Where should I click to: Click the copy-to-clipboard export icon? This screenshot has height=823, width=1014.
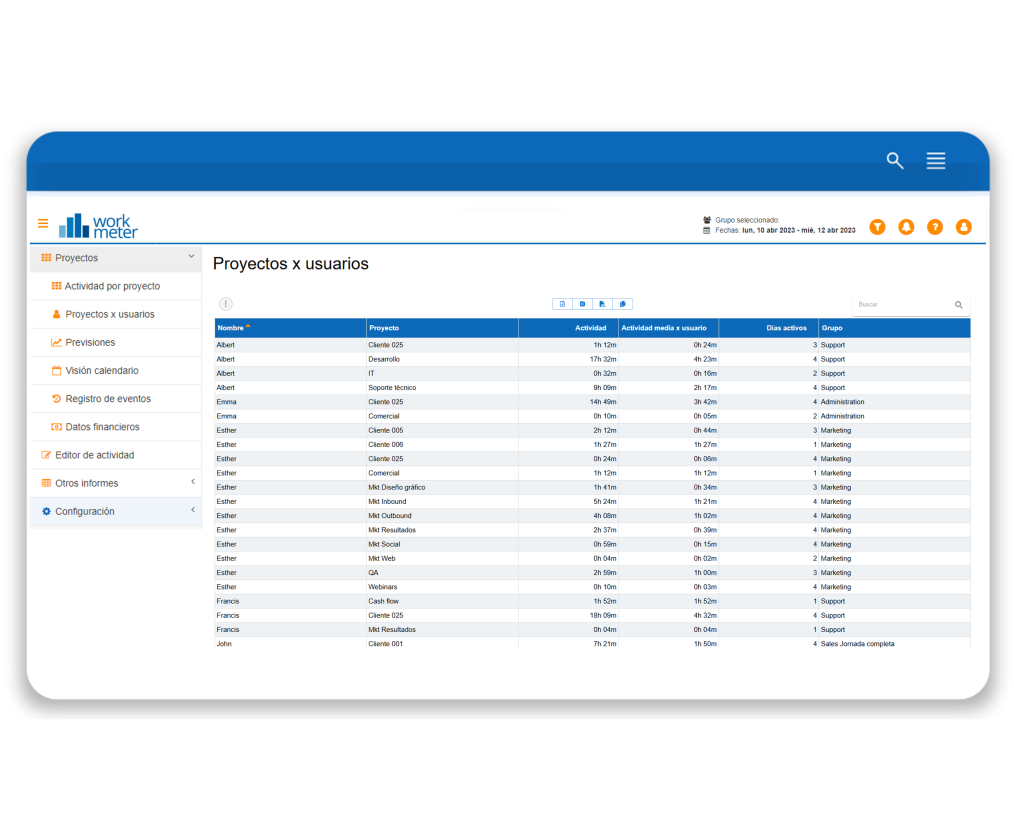pyautogui.click(x=623, y=303)
